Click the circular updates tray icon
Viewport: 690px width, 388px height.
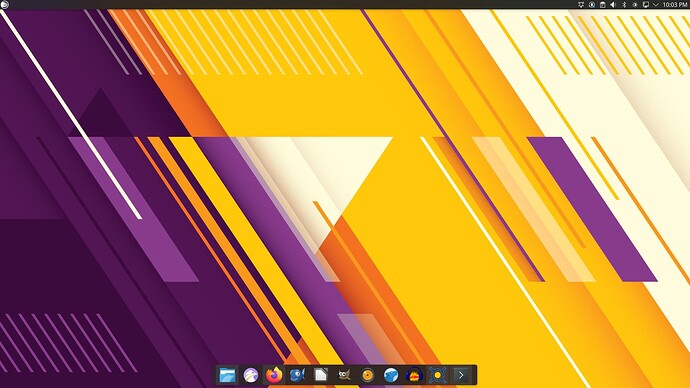point(592,4)
